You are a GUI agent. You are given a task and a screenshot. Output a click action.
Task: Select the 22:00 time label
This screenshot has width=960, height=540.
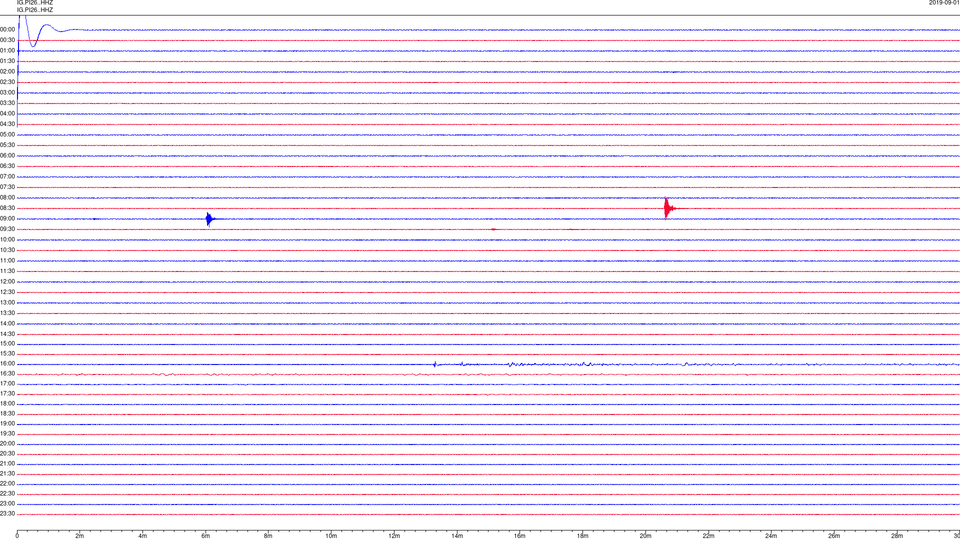[7, 484]
